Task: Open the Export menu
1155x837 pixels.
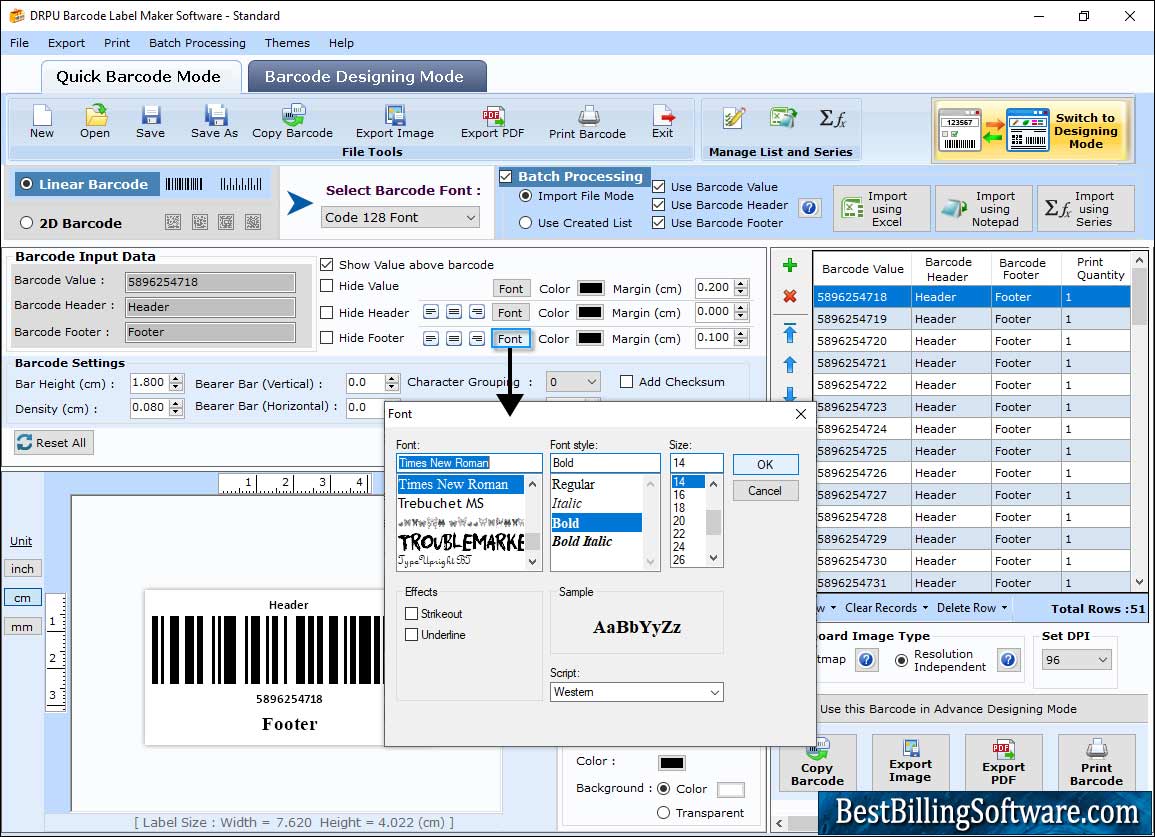Action: pos(66,43)
